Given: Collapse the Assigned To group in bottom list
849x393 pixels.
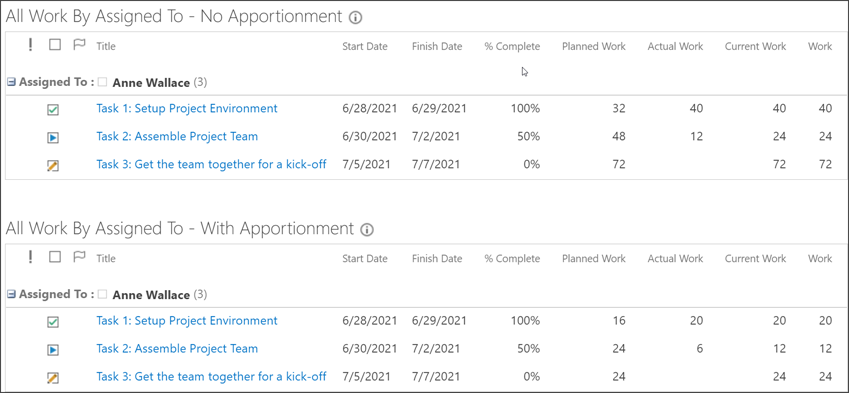Looking at the screenshot, I should tap(11, 294).
